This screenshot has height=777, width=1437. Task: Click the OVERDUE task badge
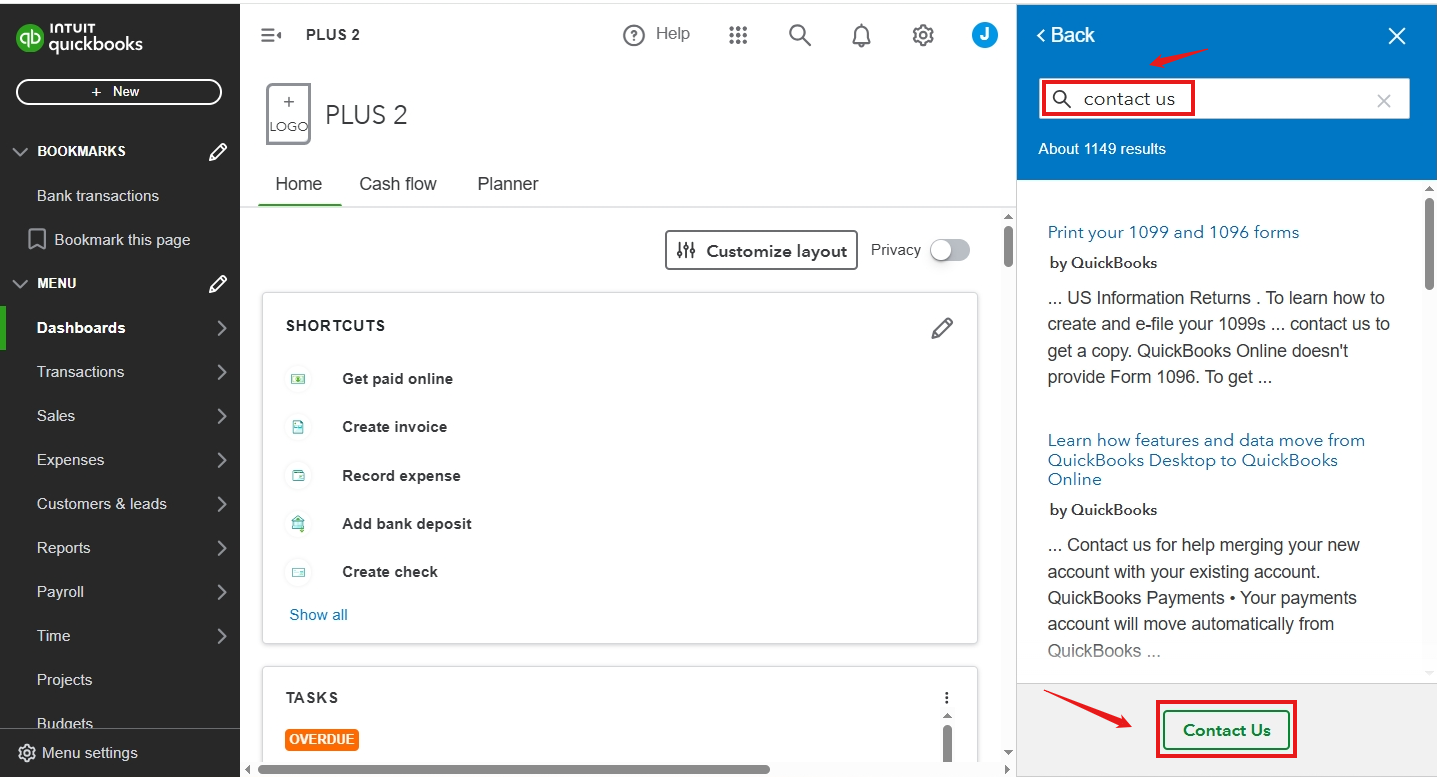pyautogui.click(x=322, y=739)
